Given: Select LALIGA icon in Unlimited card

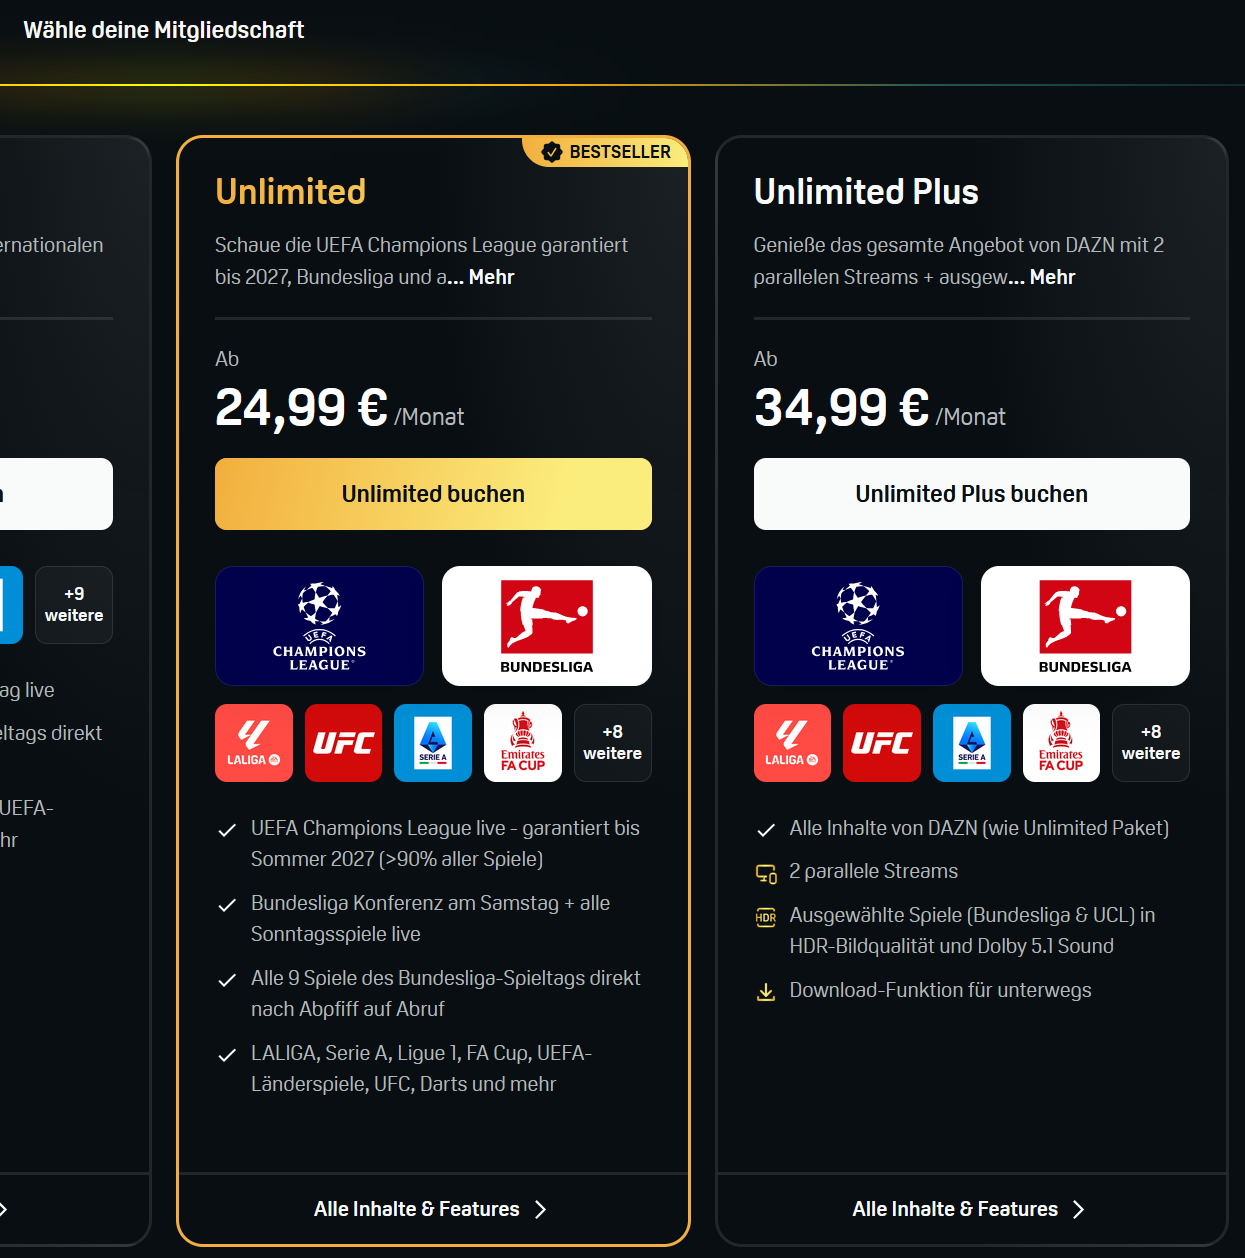Looking at the screenshot, I should click(254, 743).
